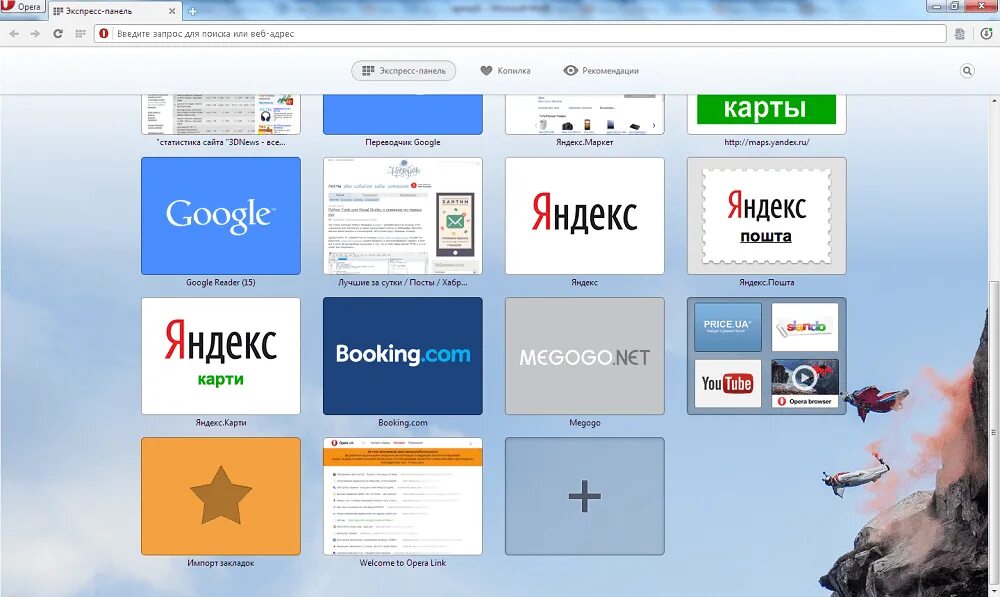This screenshot has height=597, width=1000.
Task: Open the Яндекс.Пошта tile
Action: click(x=766, y=216)
